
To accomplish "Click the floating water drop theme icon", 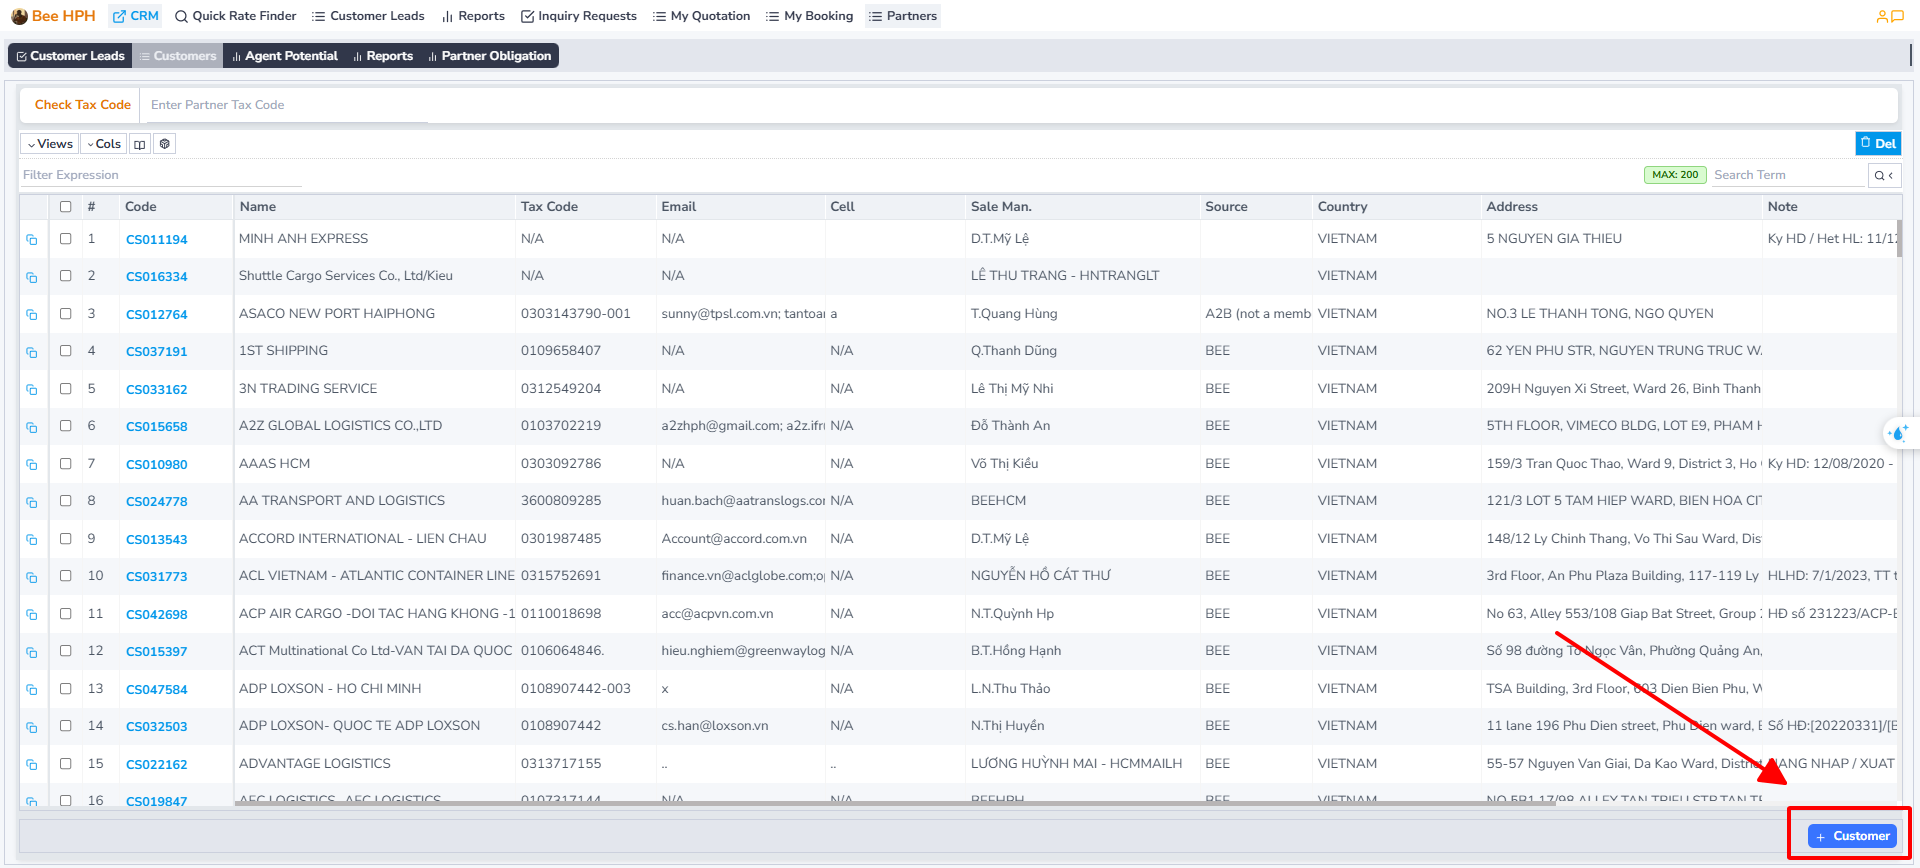I will [x=1897, y=433].
